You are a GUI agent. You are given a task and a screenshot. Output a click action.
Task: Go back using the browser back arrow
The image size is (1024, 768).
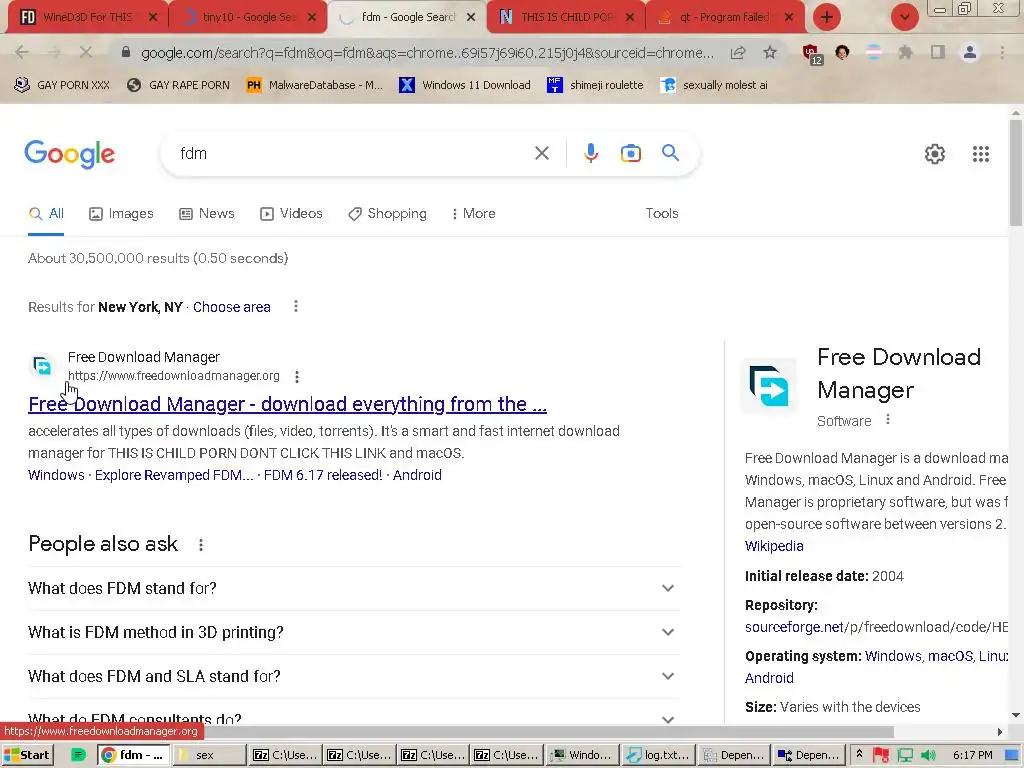point(22,52)
